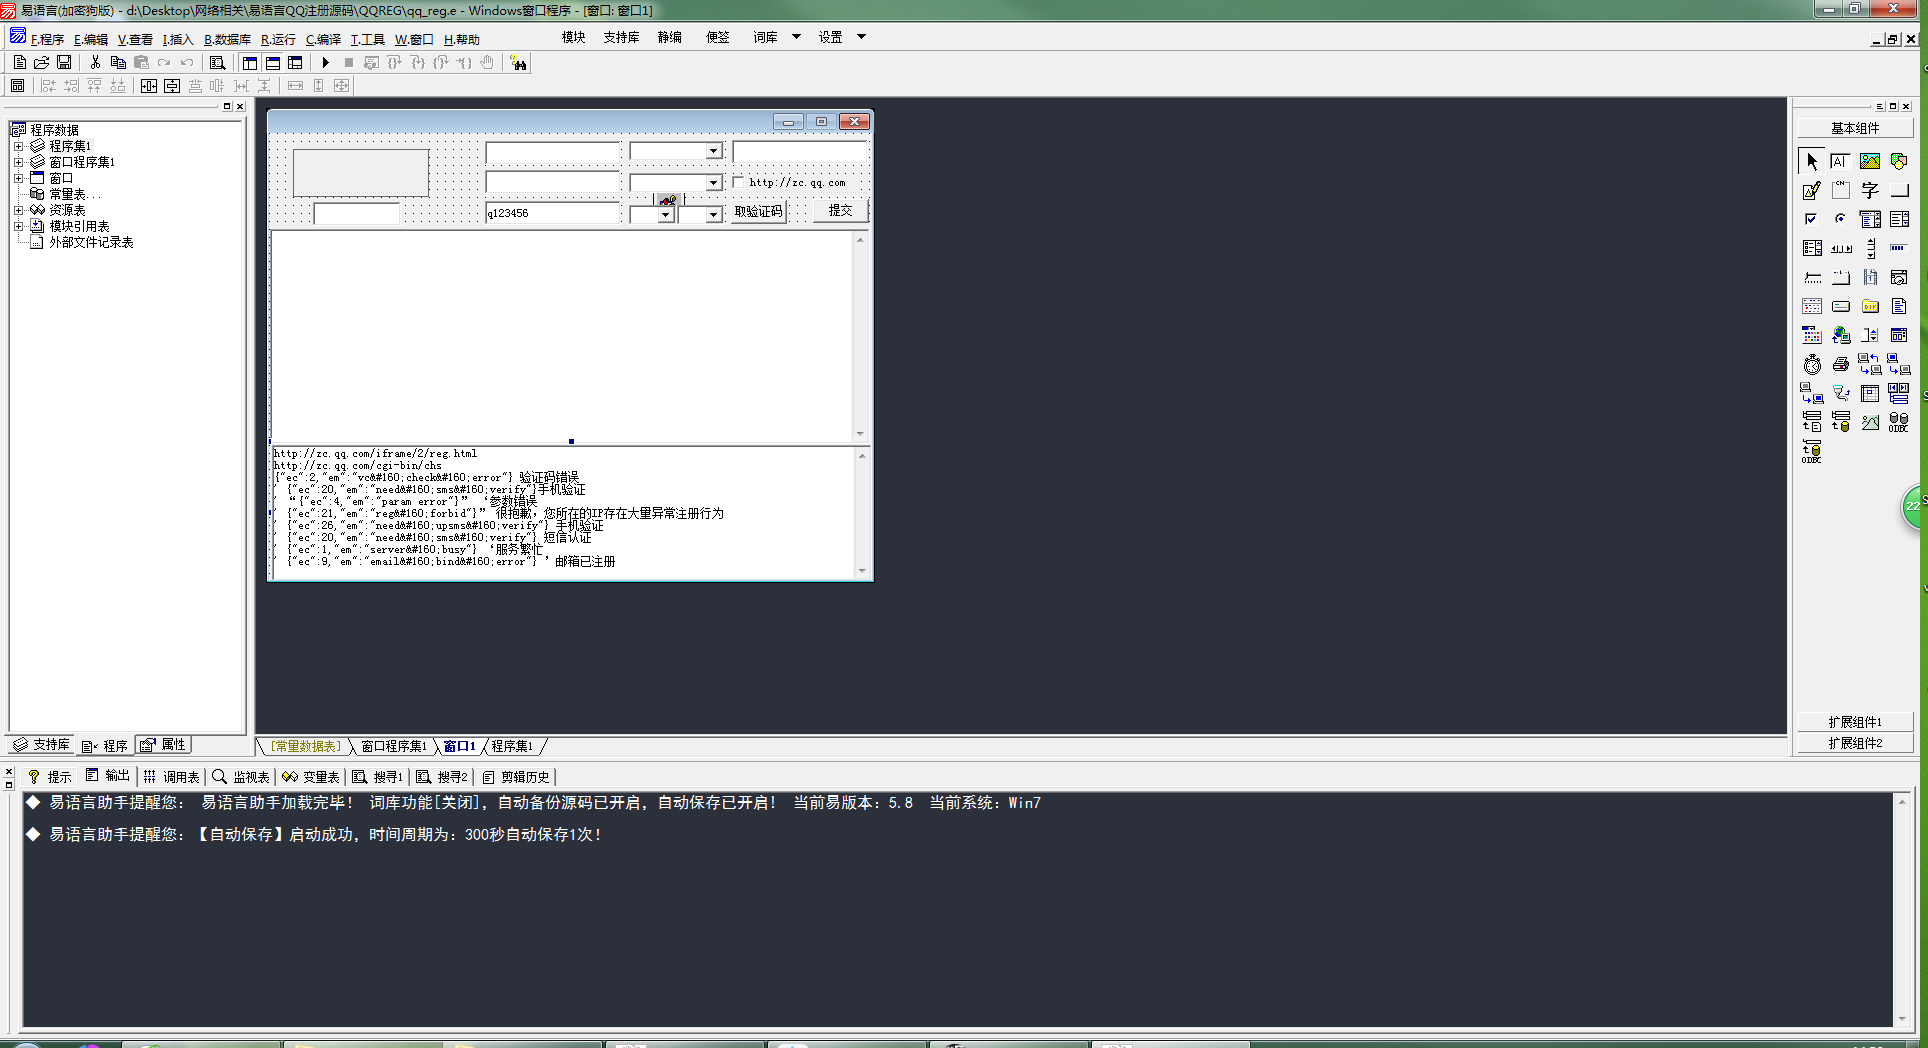Click the Save file toolbar icon

(64, 63)
